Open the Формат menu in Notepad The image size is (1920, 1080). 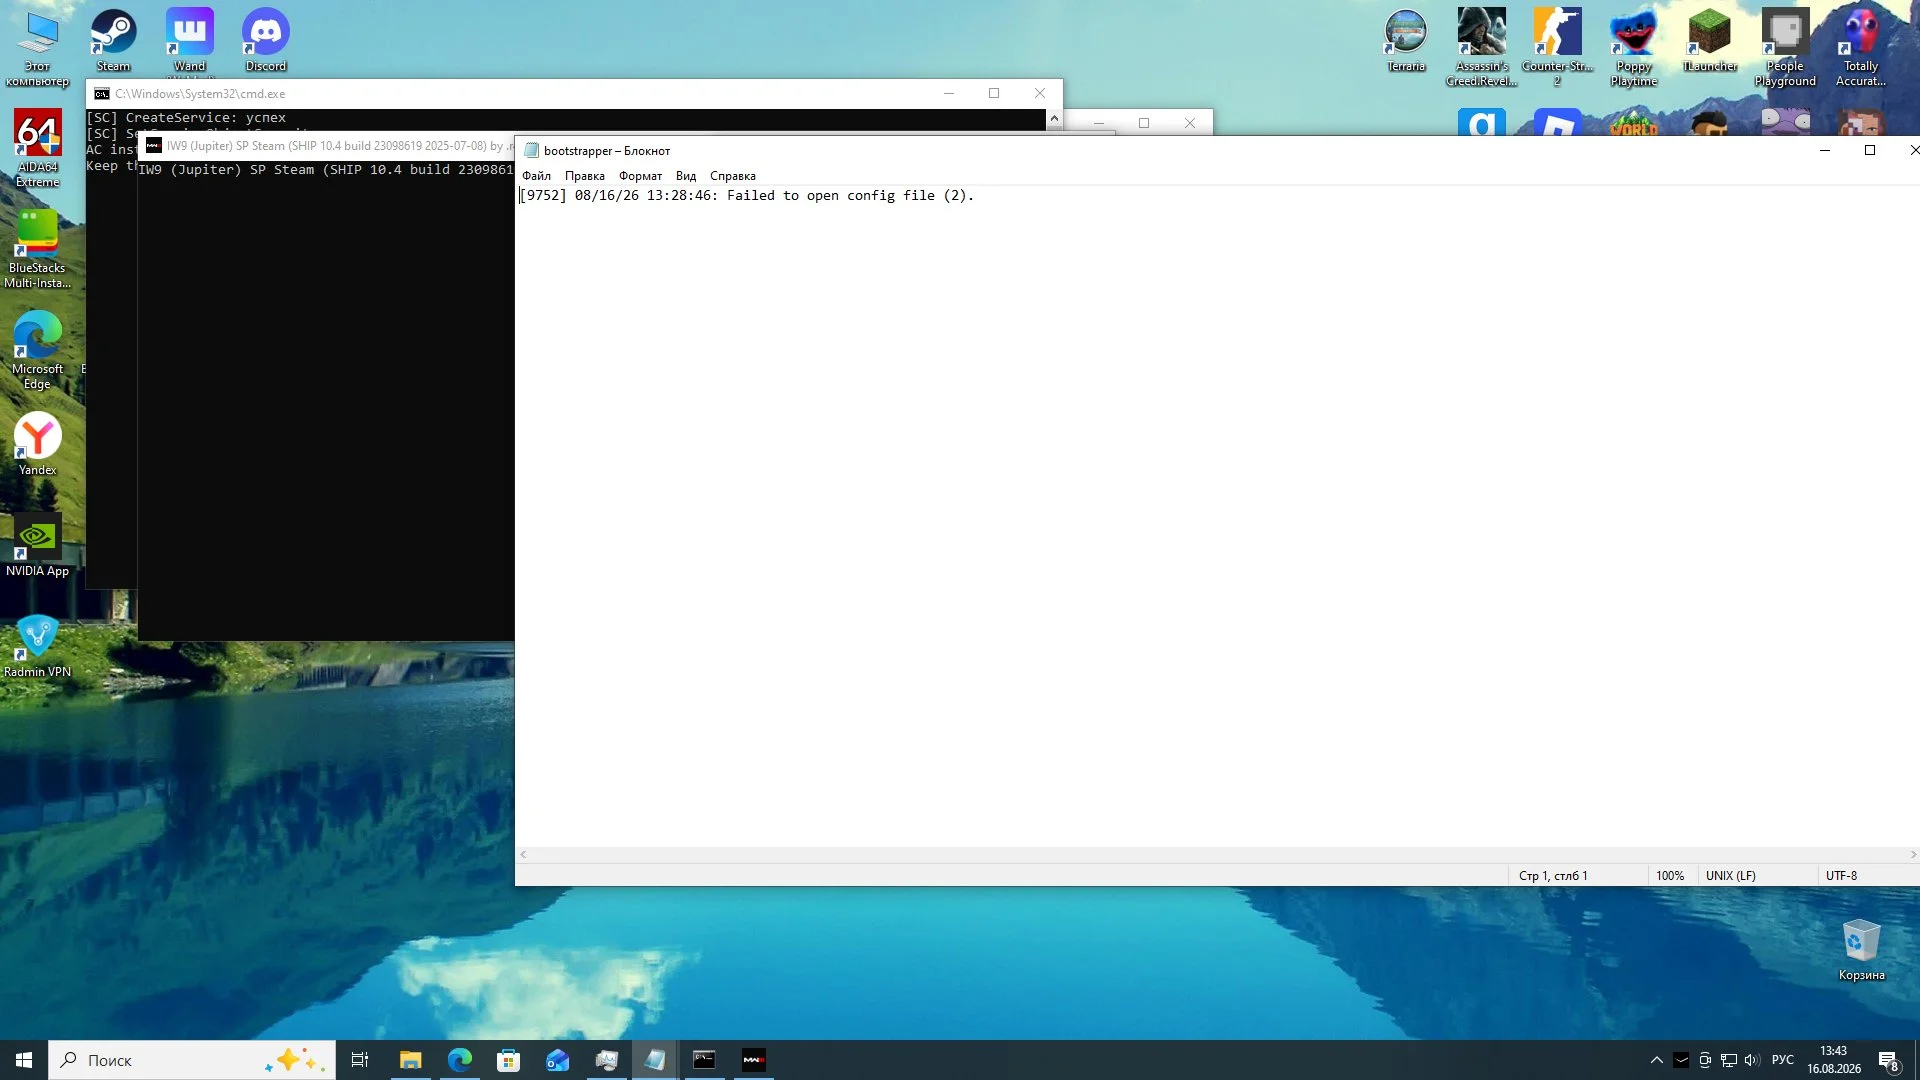coord(640,176)
